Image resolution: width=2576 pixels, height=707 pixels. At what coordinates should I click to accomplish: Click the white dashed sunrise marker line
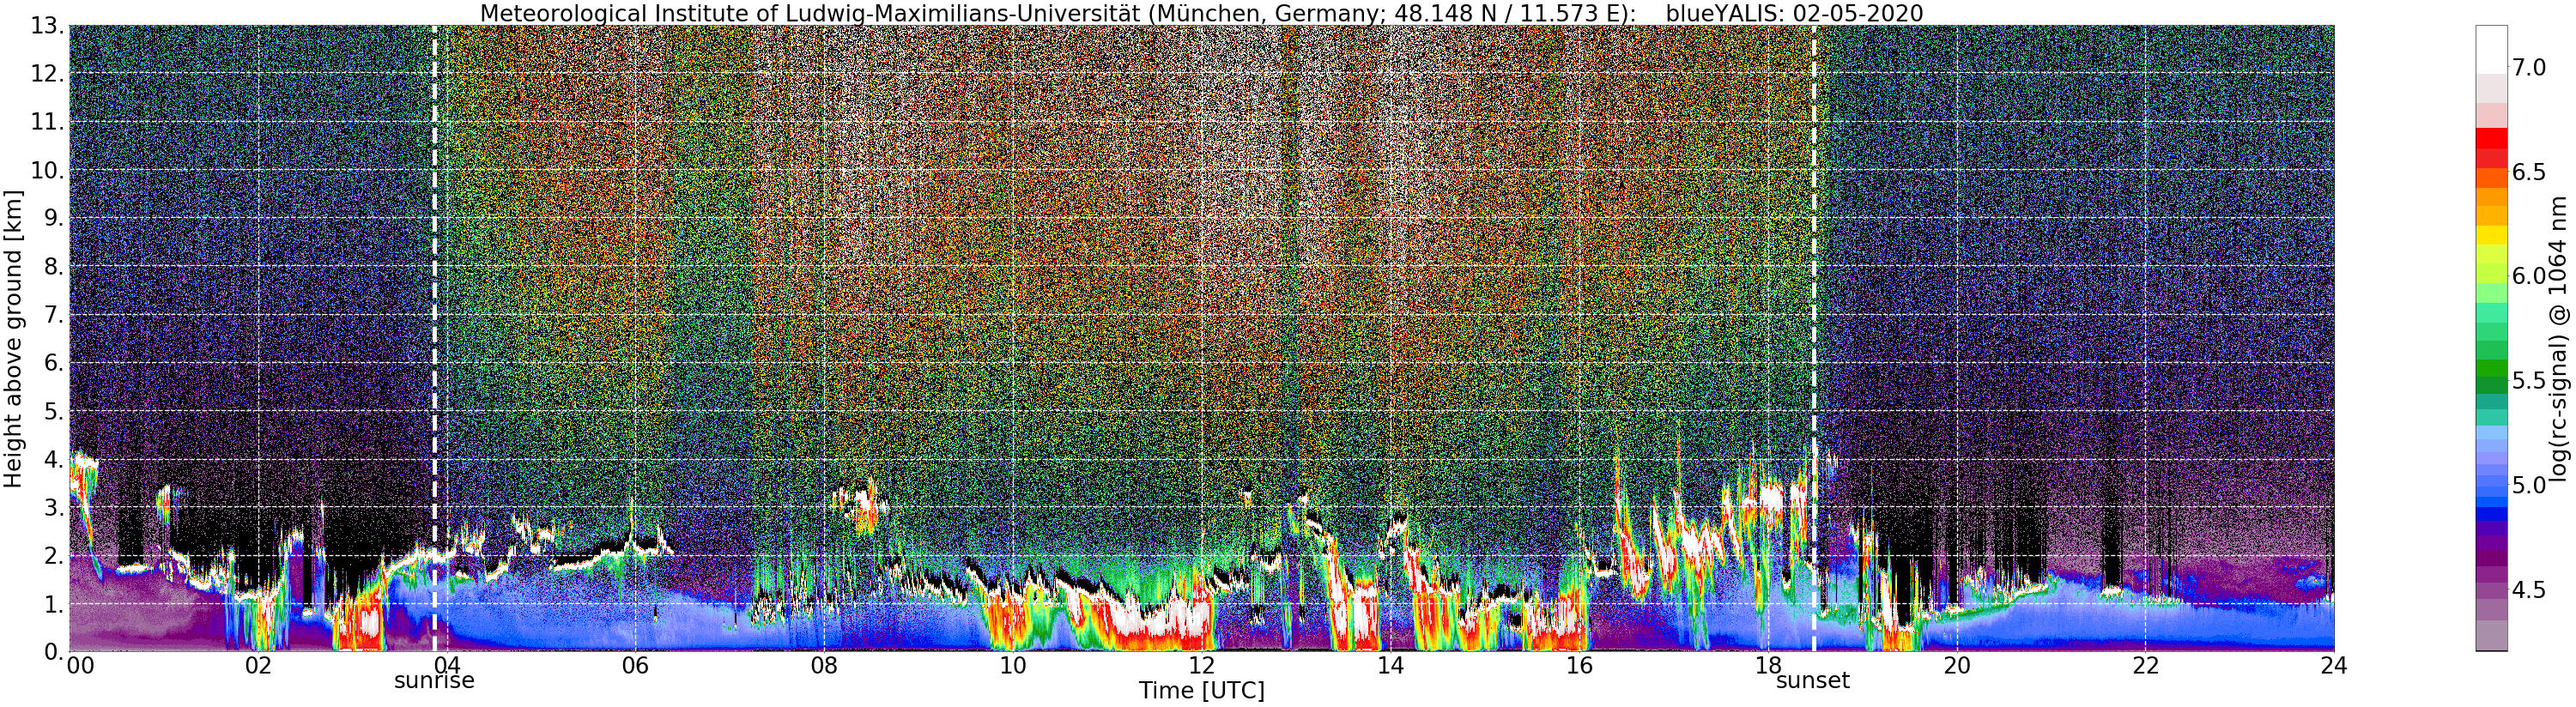pos(434,338)
